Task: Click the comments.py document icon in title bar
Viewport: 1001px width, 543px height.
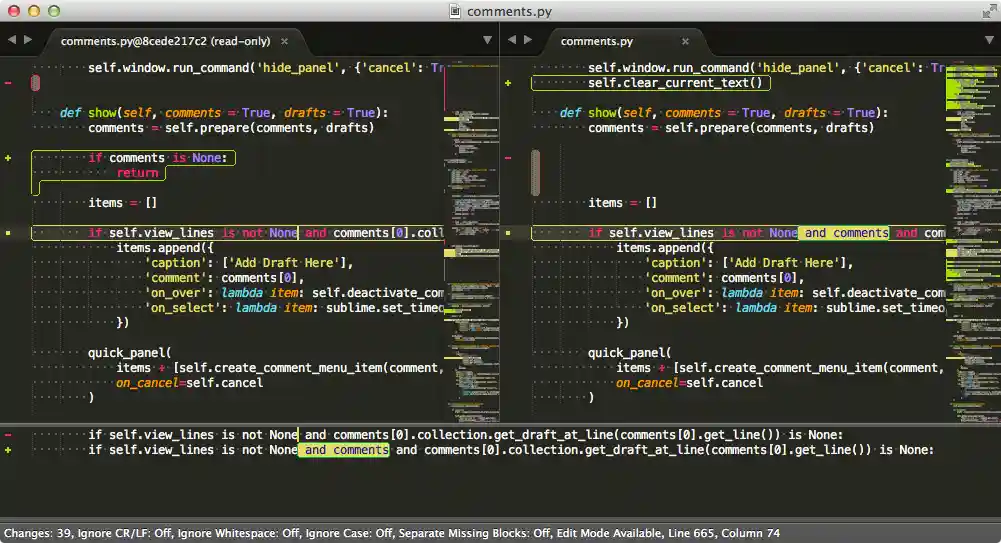Action: [x=455, y=11]
